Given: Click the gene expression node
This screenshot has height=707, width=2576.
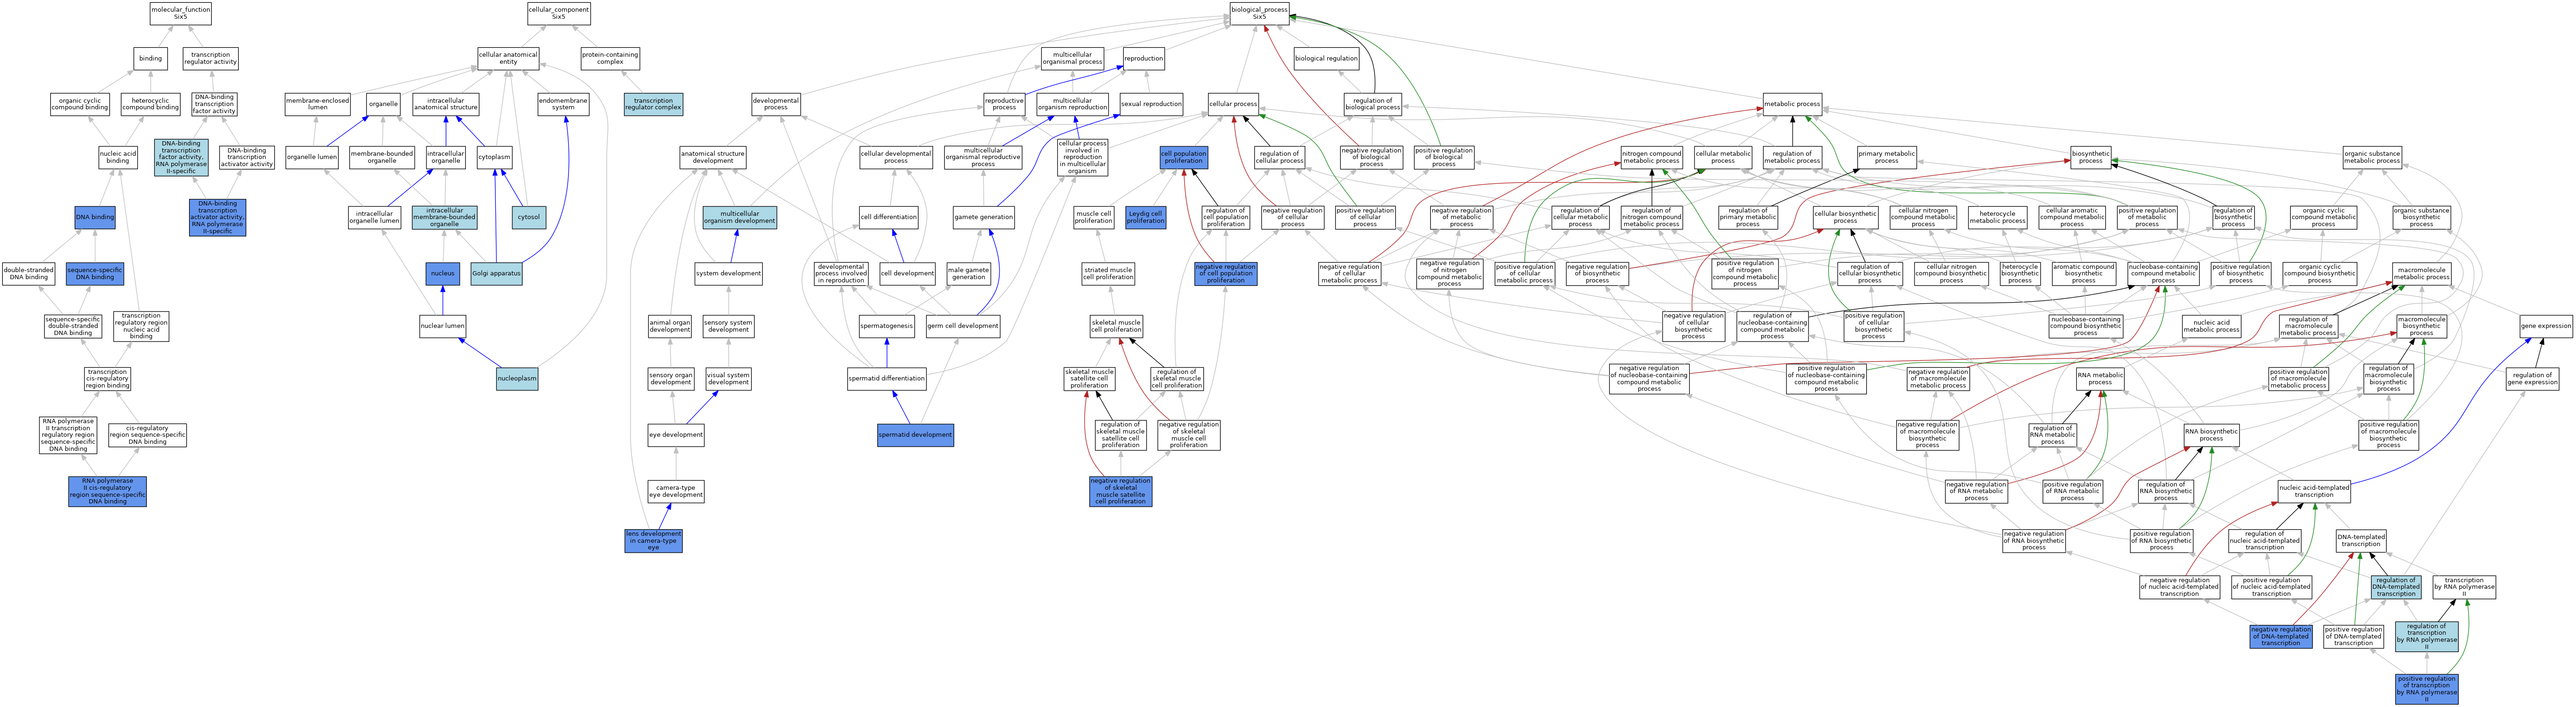Looking at the screenshot, I should (2546, 326).
